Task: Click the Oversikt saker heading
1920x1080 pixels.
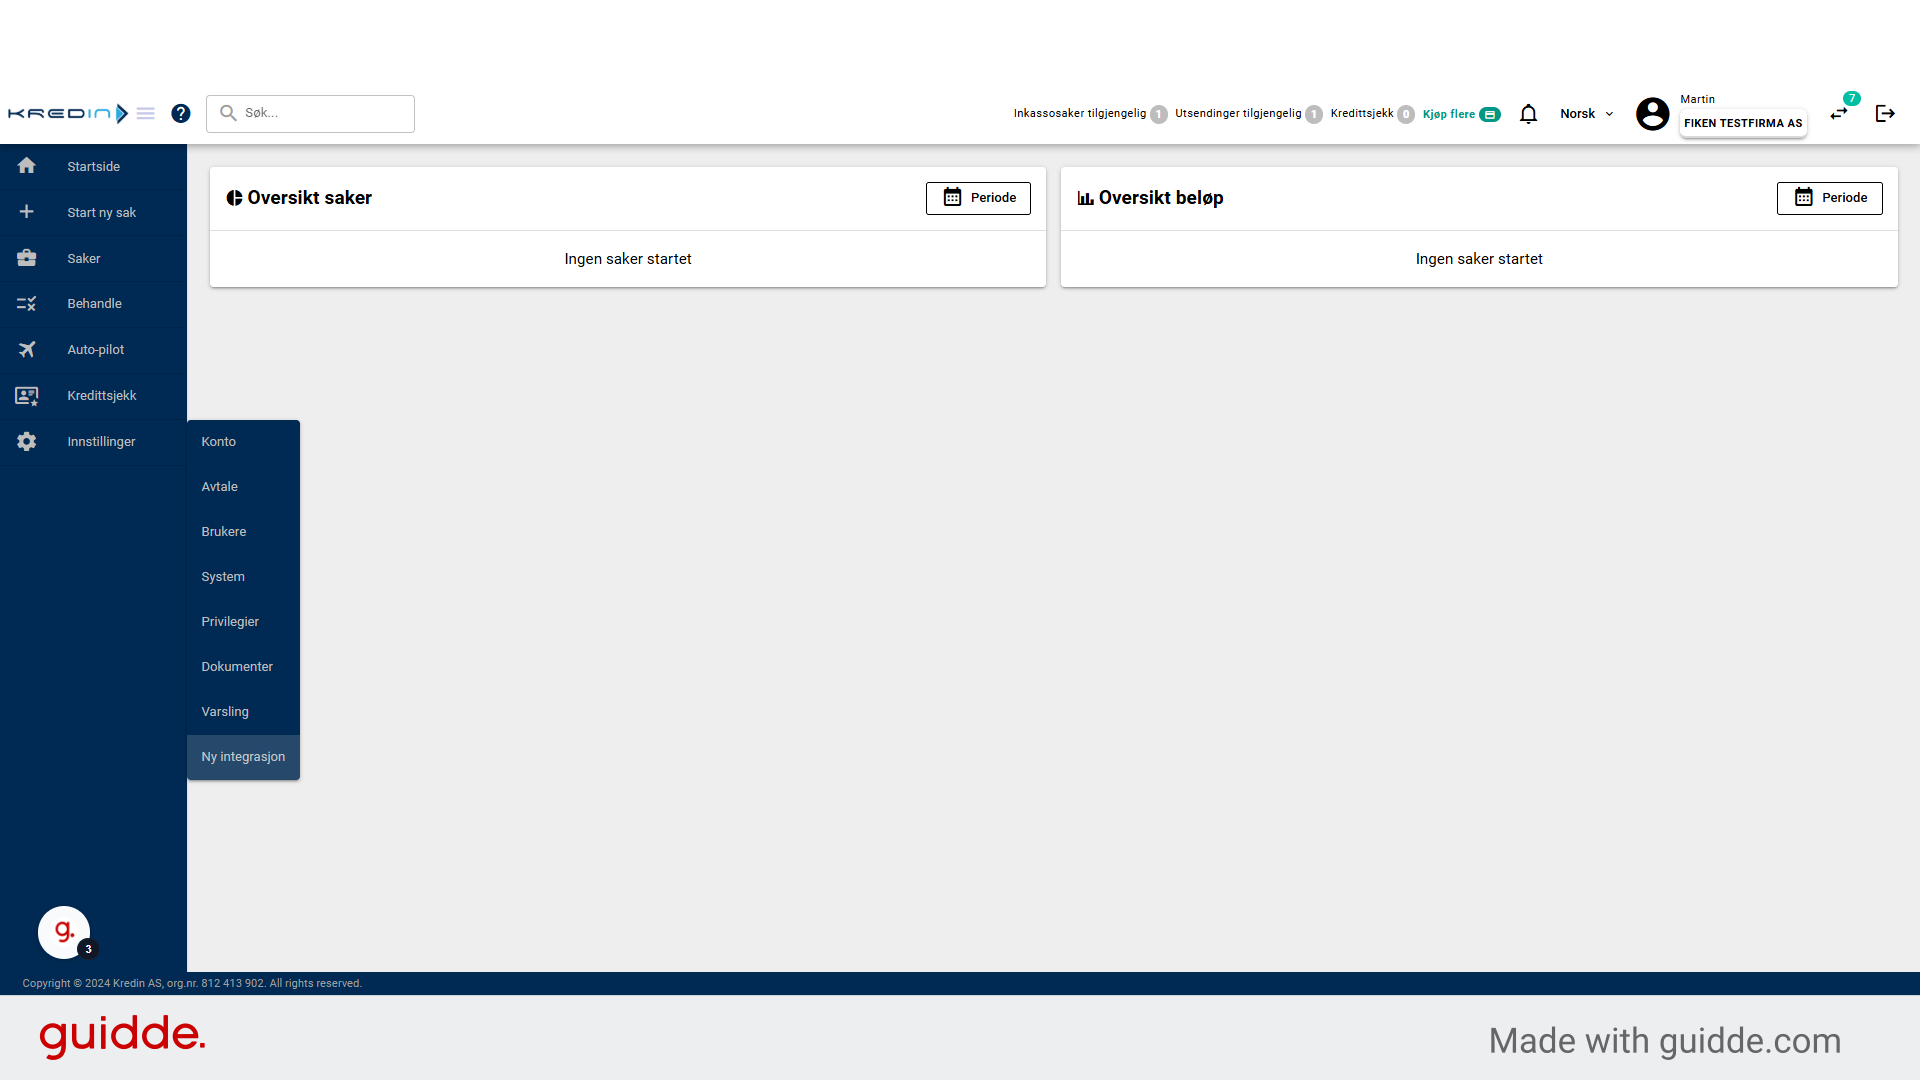Action: (309, 198)
